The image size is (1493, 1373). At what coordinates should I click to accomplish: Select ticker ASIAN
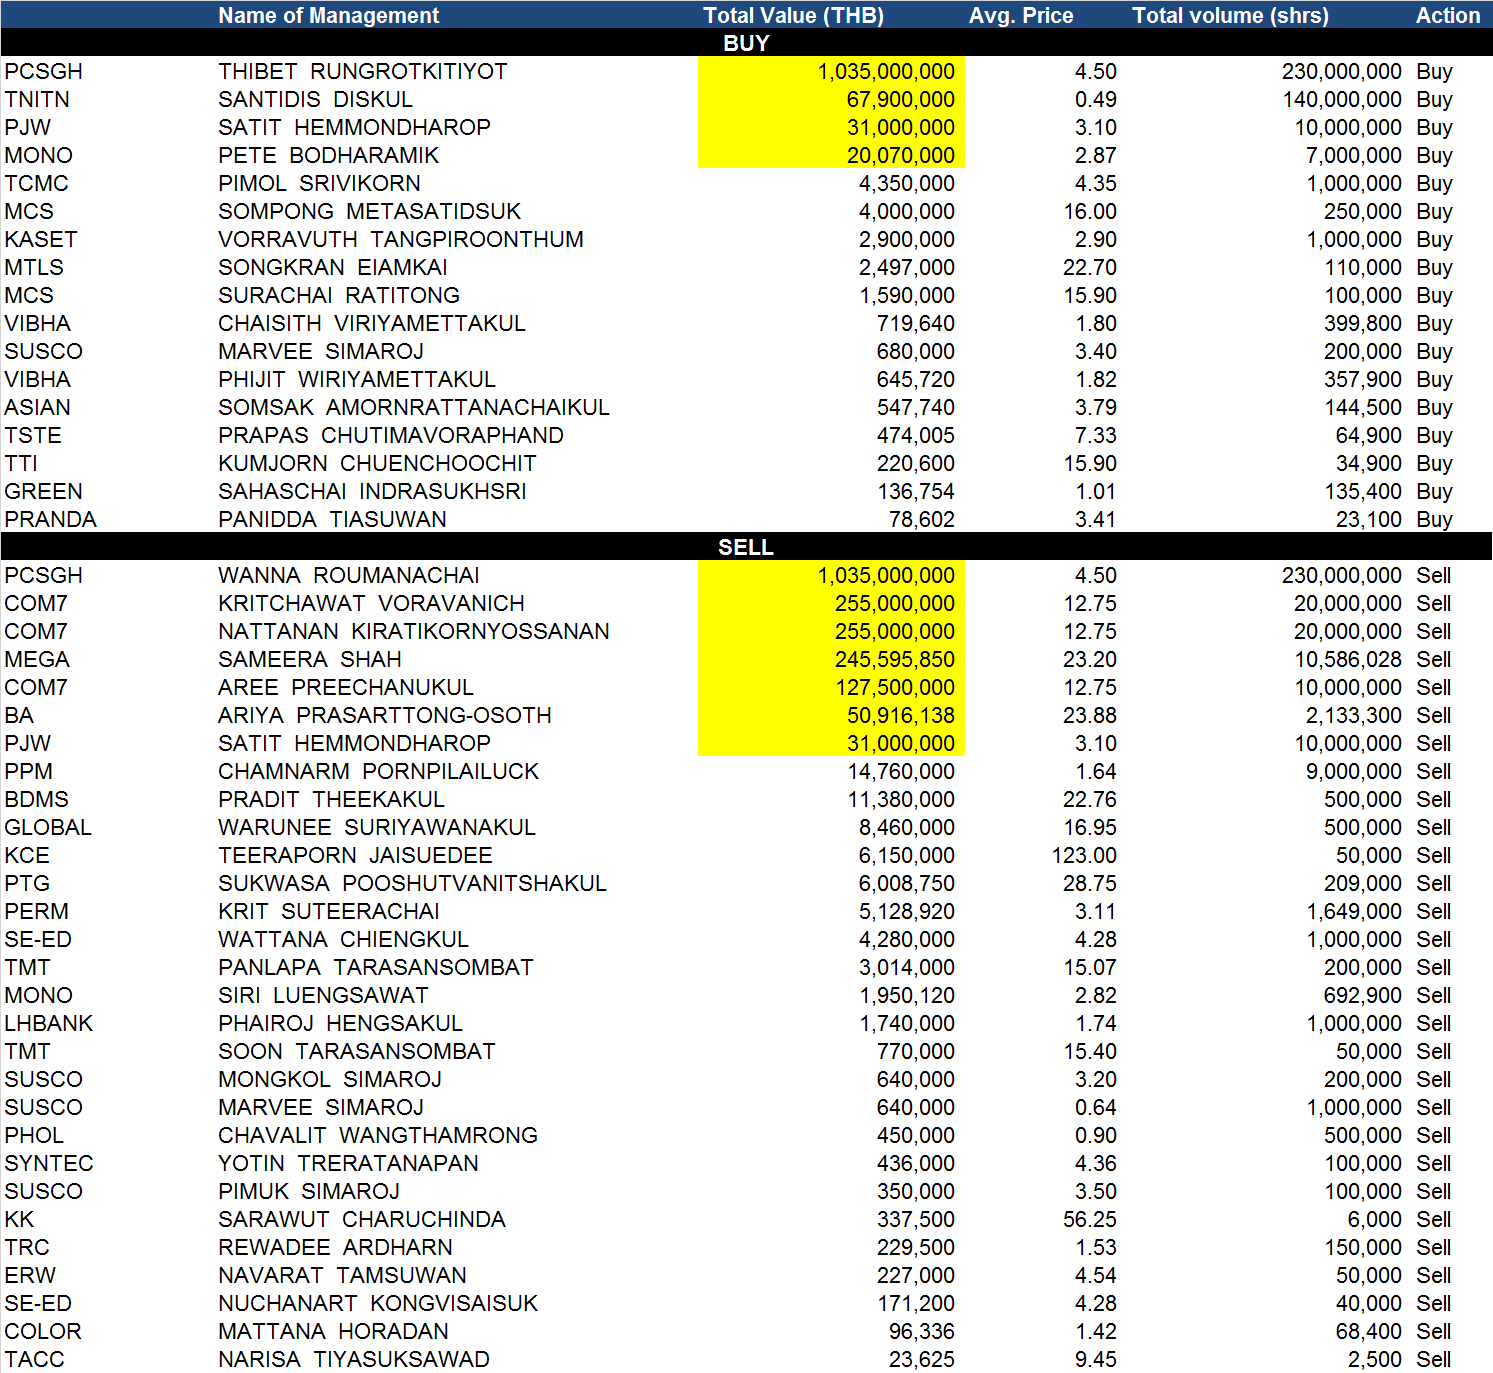click(37, 407)
